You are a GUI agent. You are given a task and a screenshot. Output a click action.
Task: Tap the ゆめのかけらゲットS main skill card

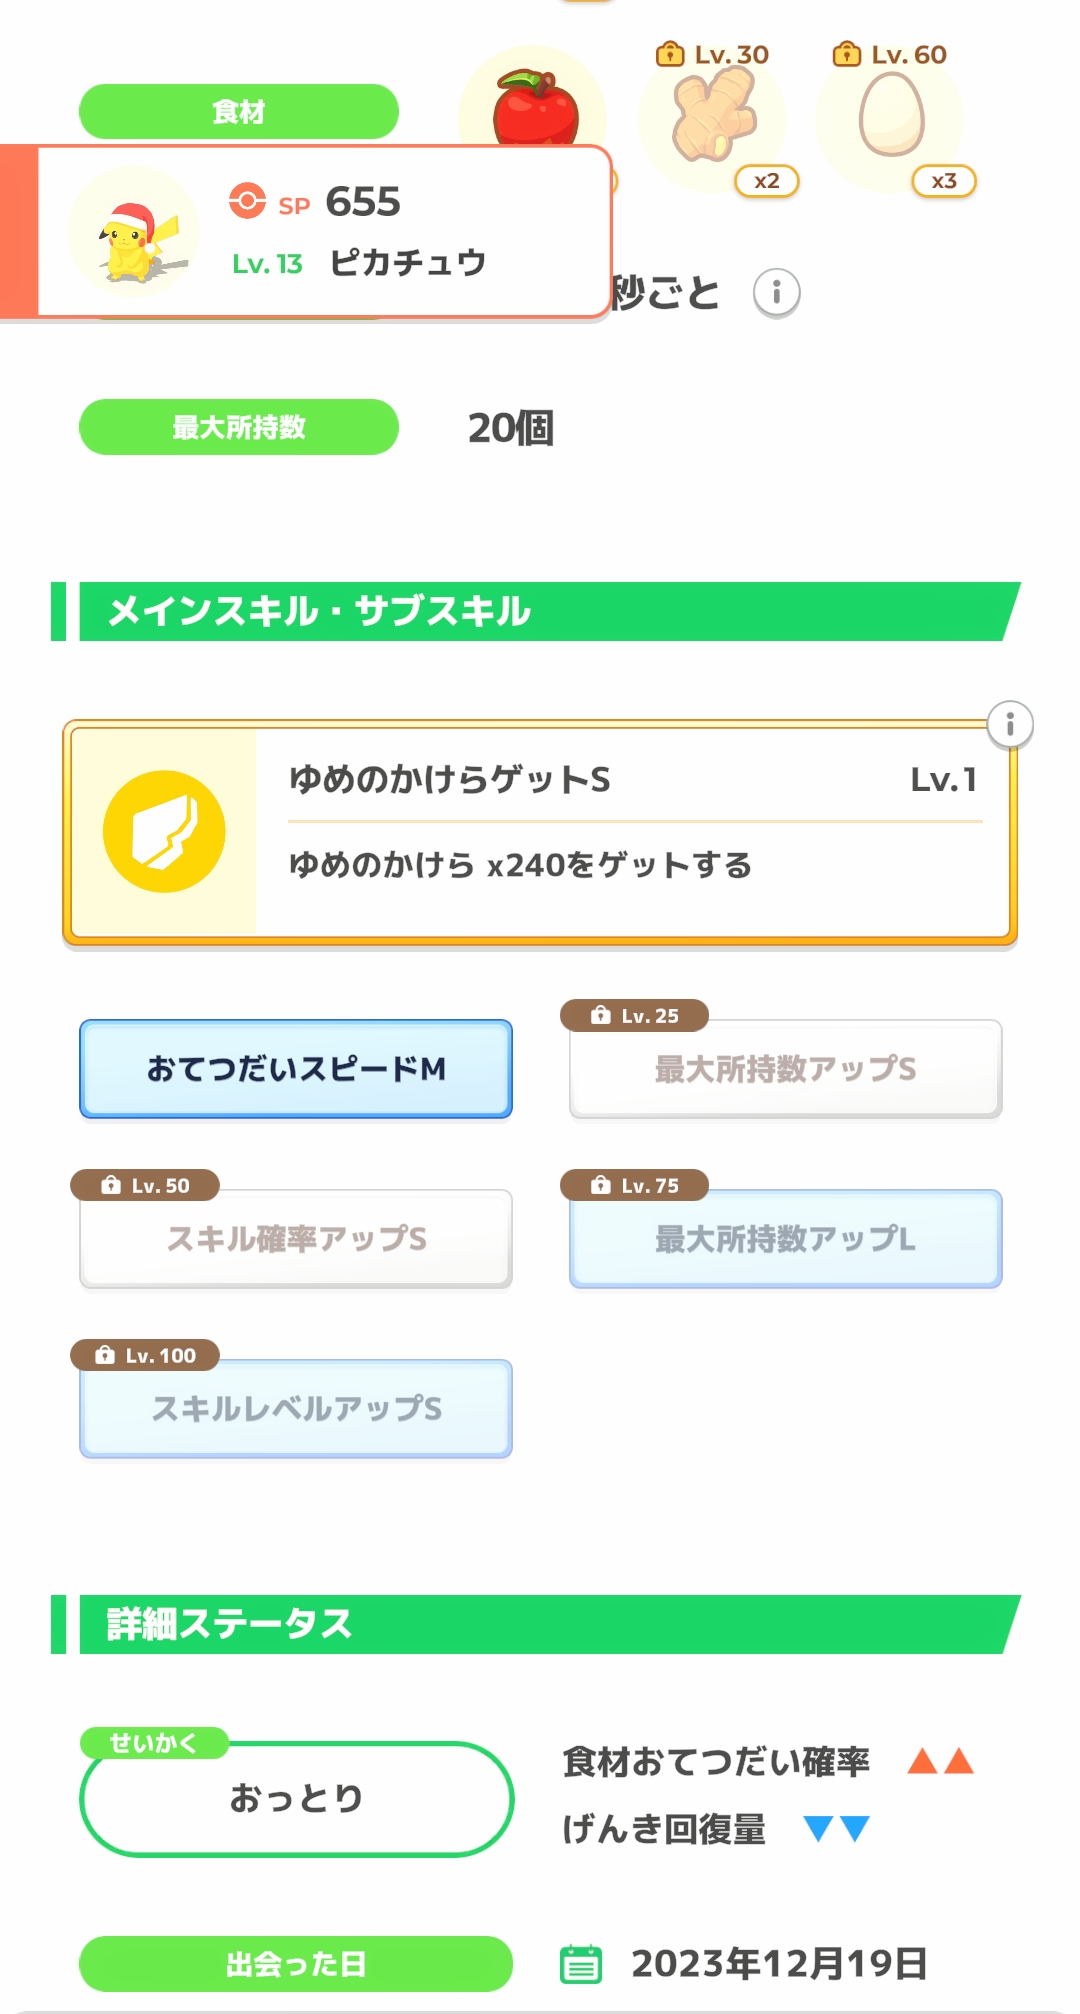click(630, 832)
